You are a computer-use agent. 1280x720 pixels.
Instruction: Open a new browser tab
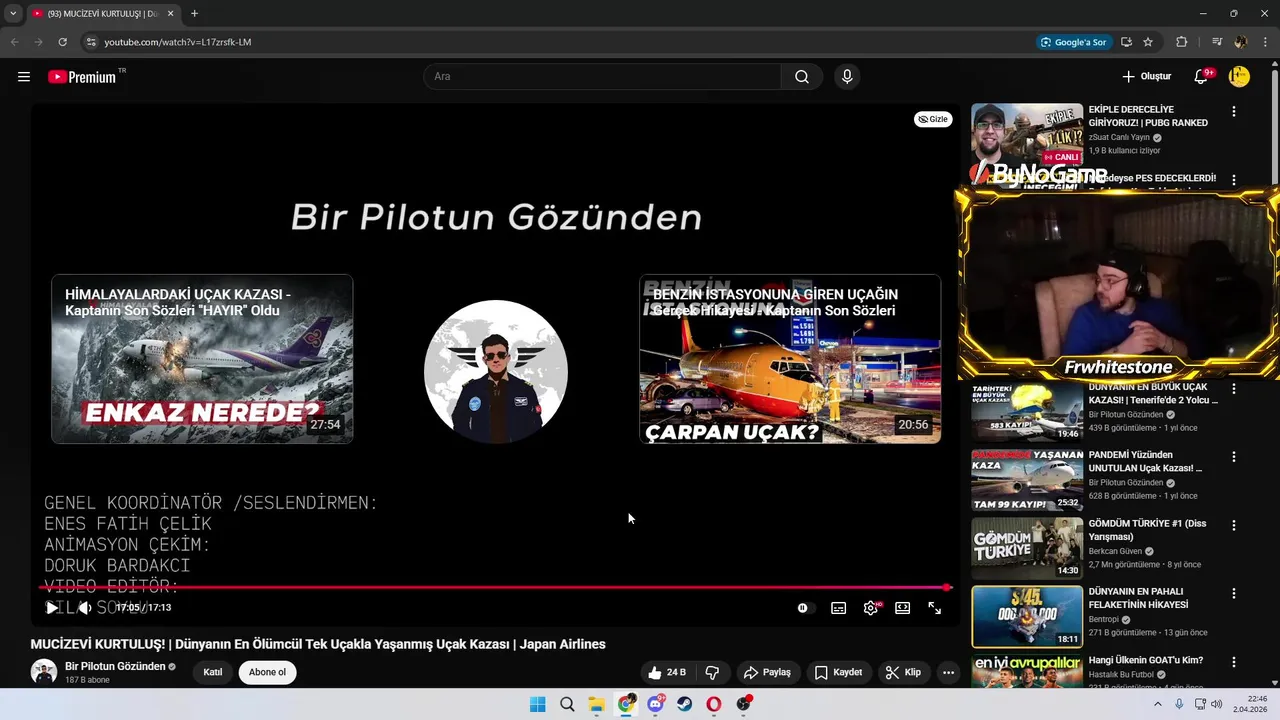[194, 13]
